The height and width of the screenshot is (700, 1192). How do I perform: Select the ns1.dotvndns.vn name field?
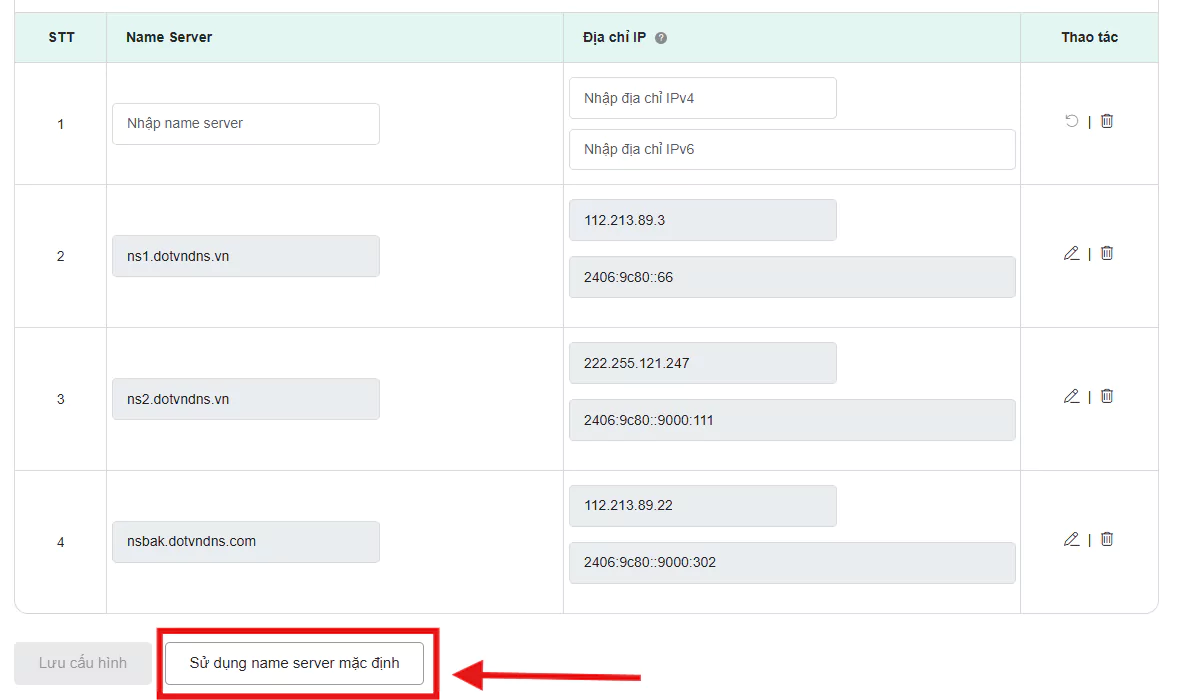[x=245, y=256]
